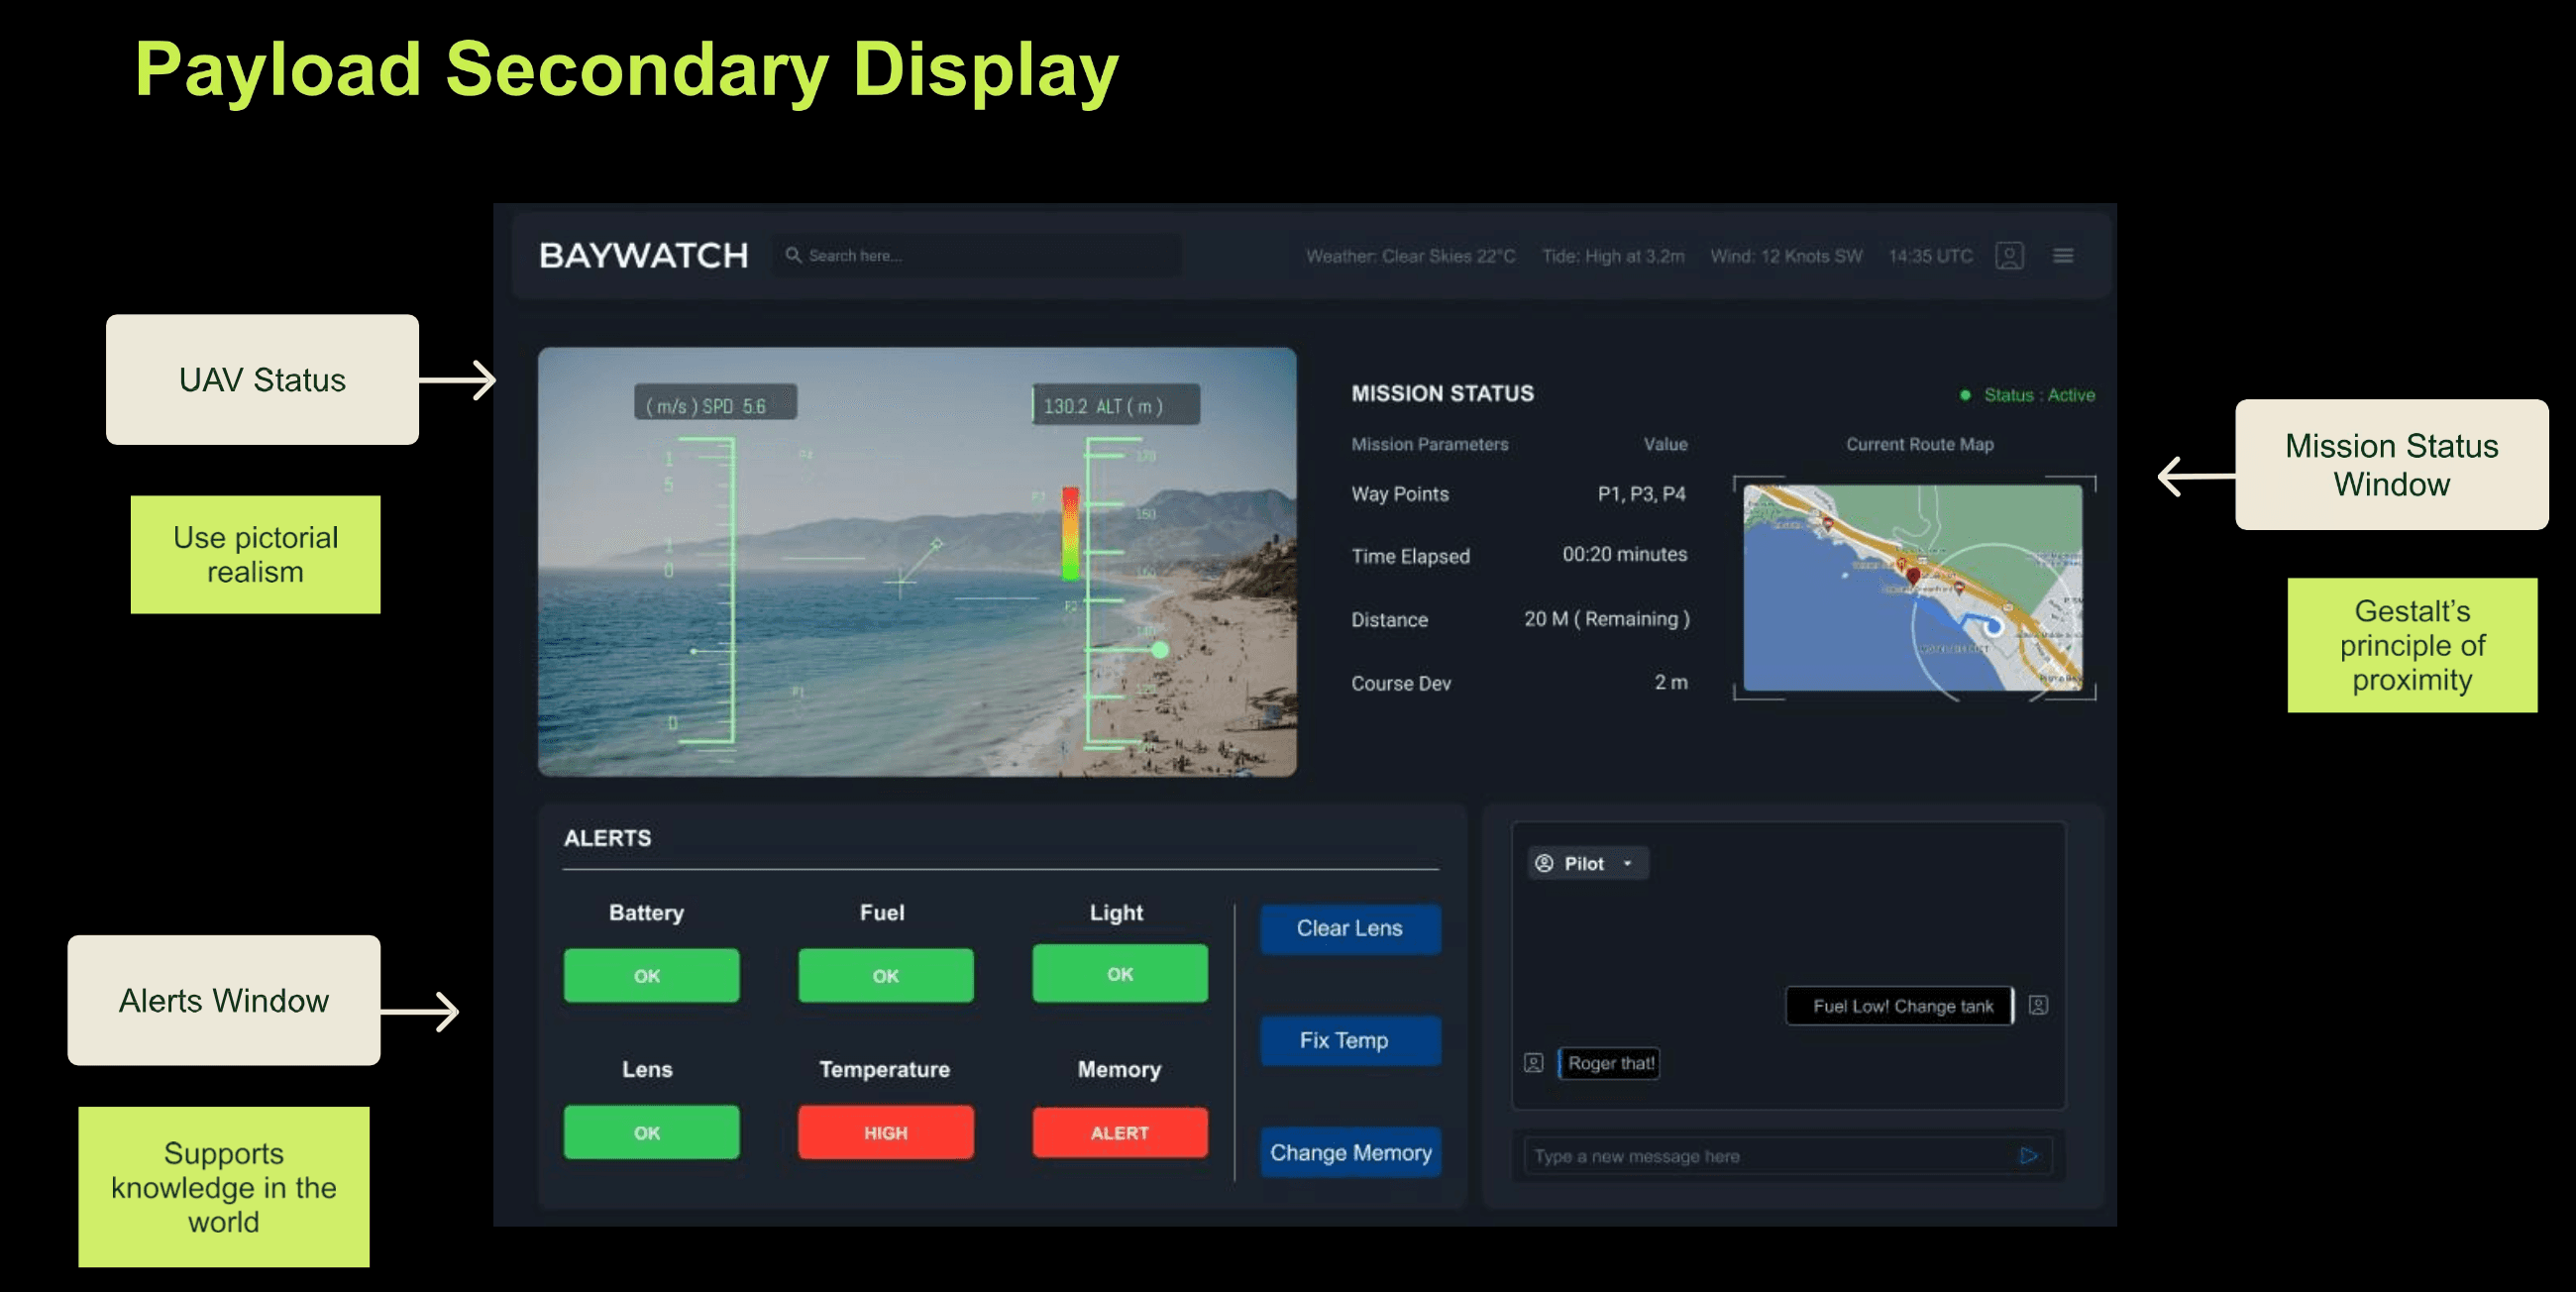Open the Current Route Map thumbnail
The height and width of the screenshot is (1292, 2576).
click(1912, 588)
